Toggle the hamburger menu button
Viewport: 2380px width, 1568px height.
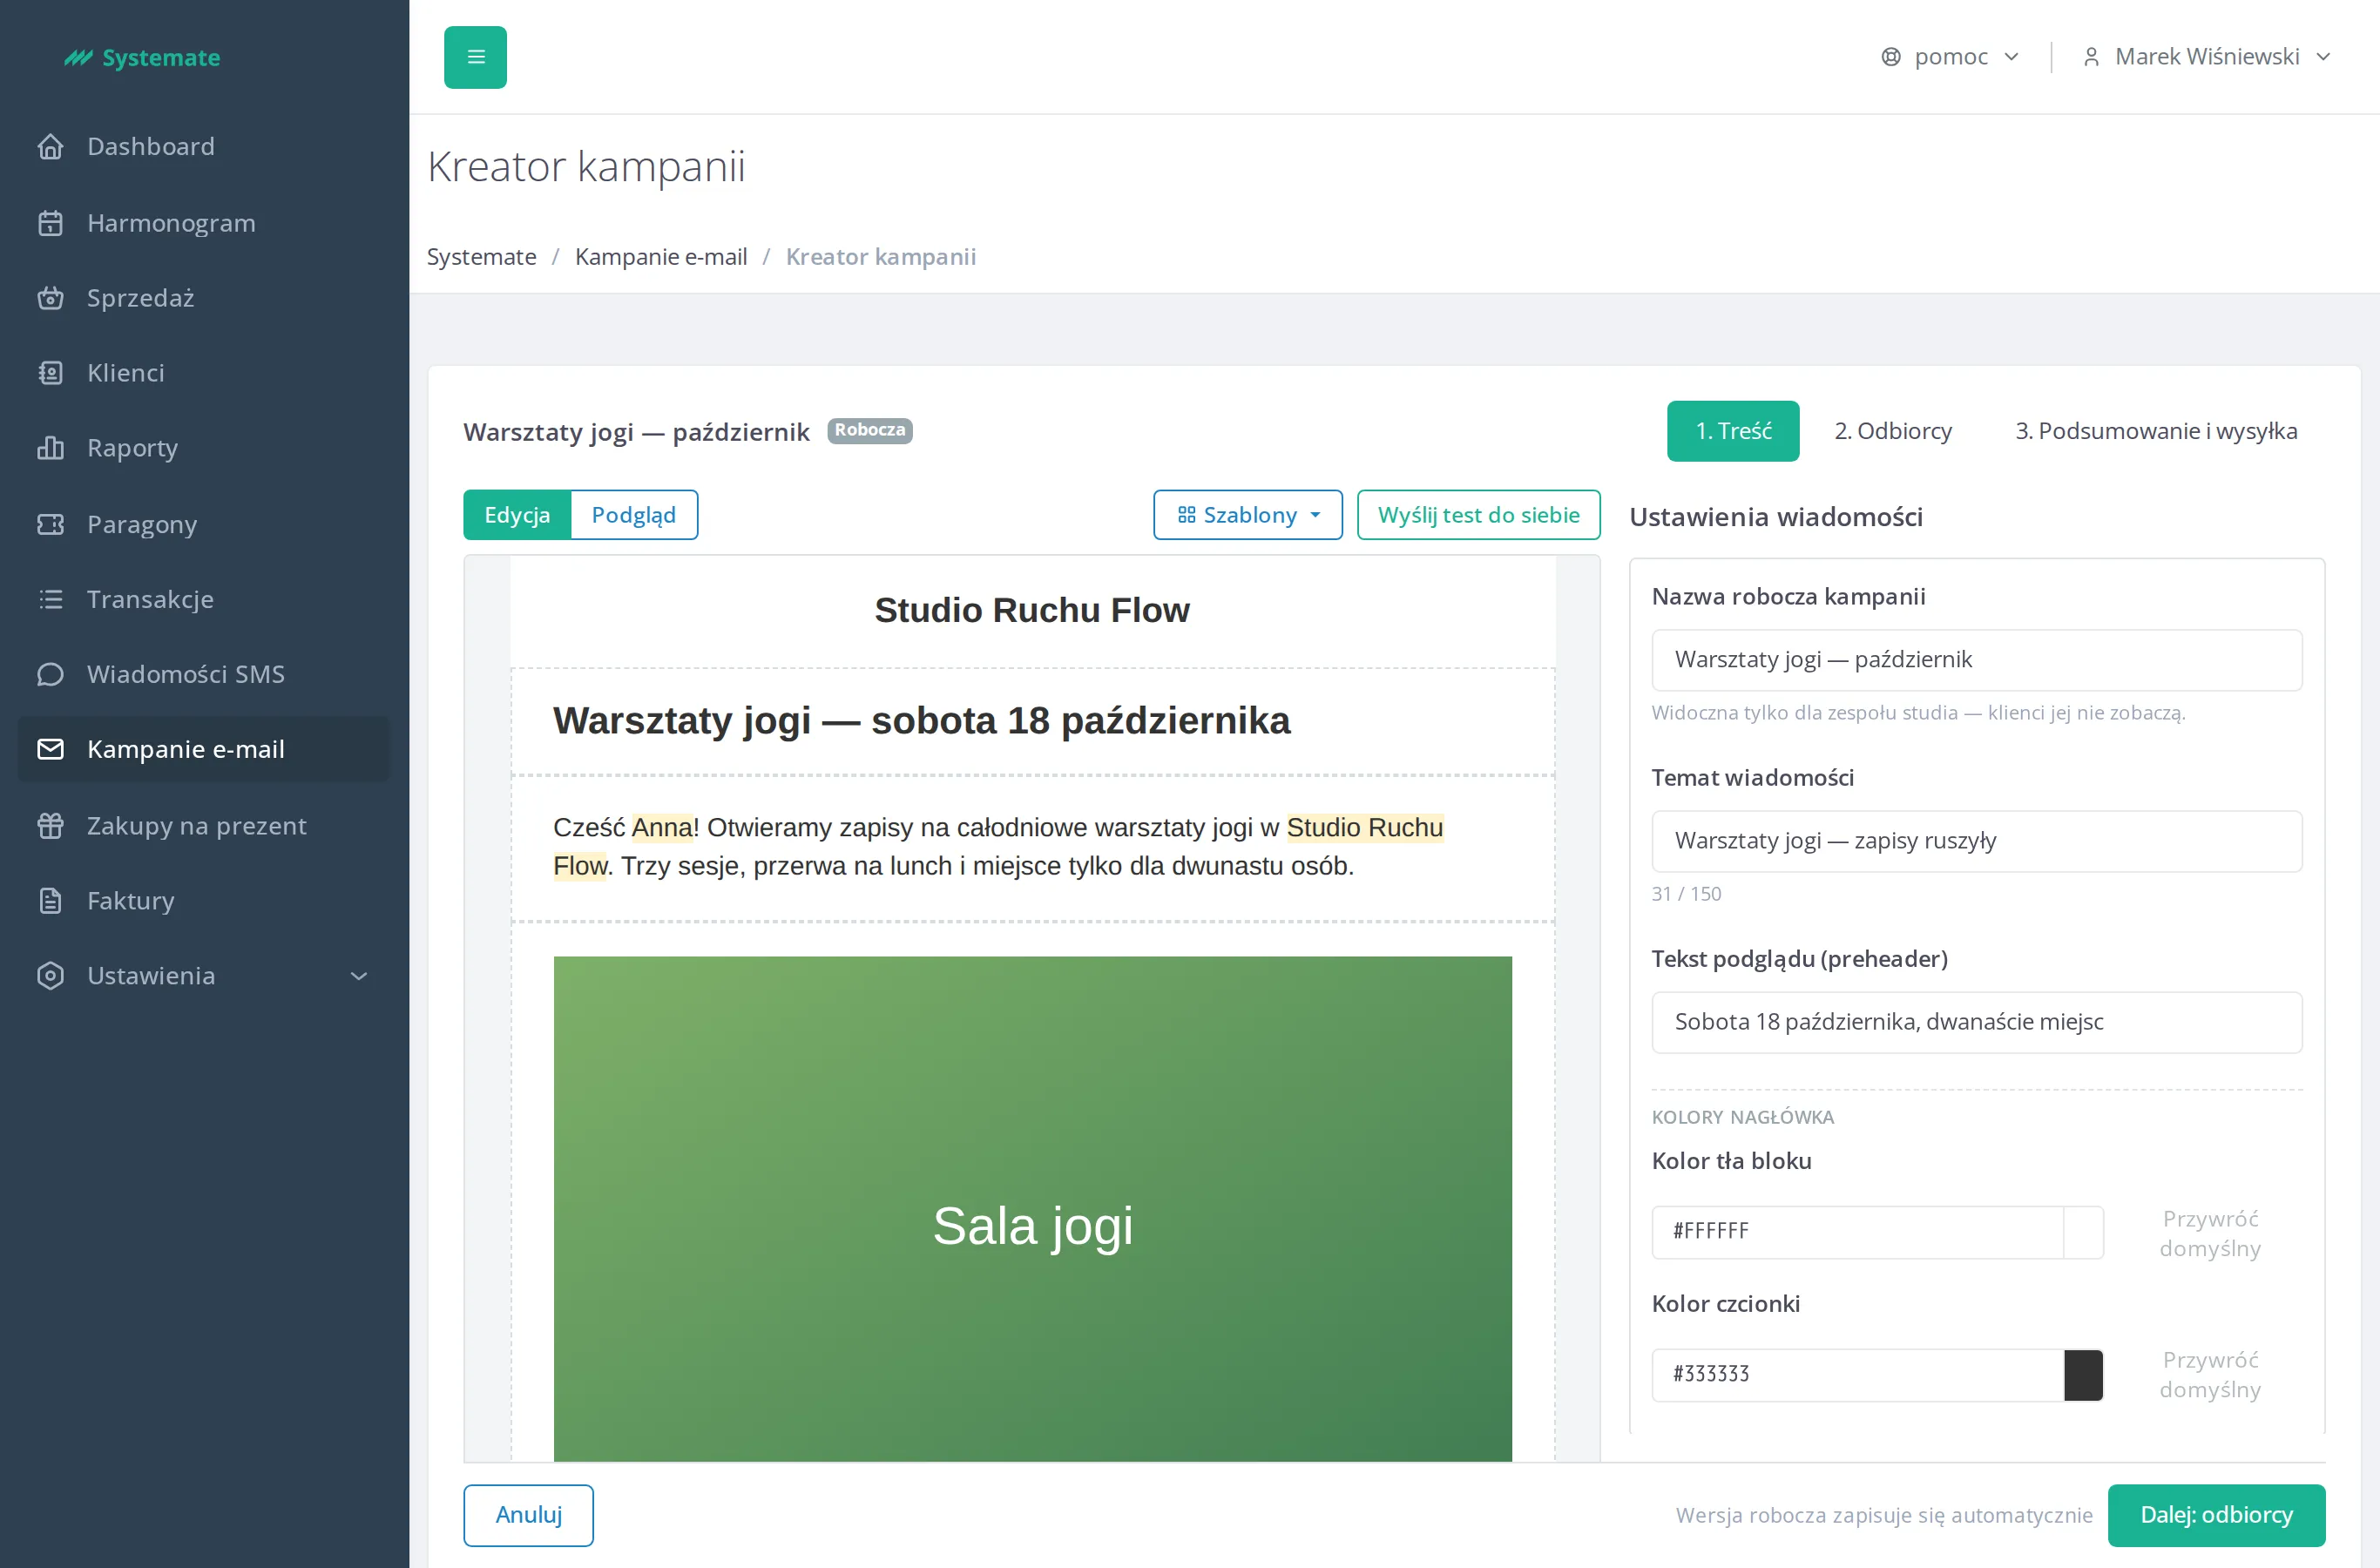[476, 57]
